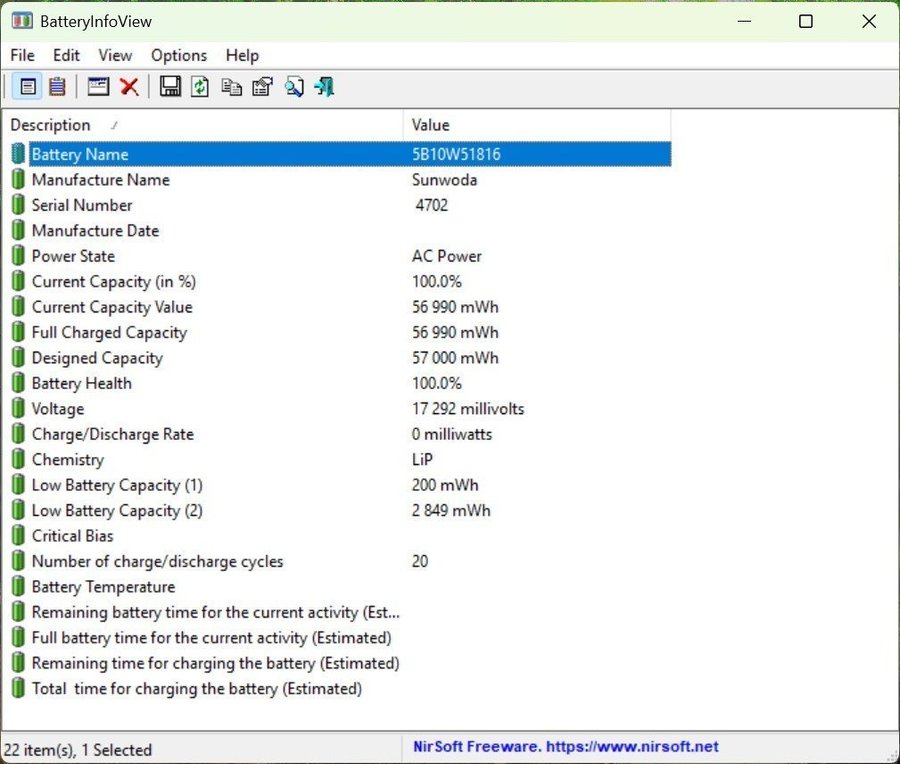Image resolution: width=900 pixels, height=764 pixels.
Task: Click the Find magnifier toolbar icon
Action: point(293,87)
